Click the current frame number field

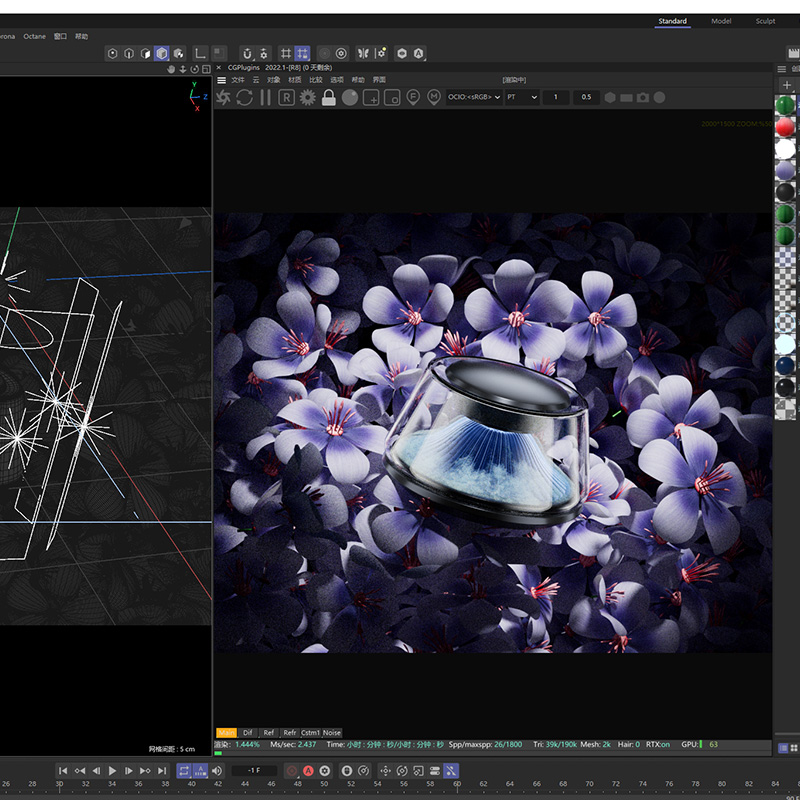[254, 771]
